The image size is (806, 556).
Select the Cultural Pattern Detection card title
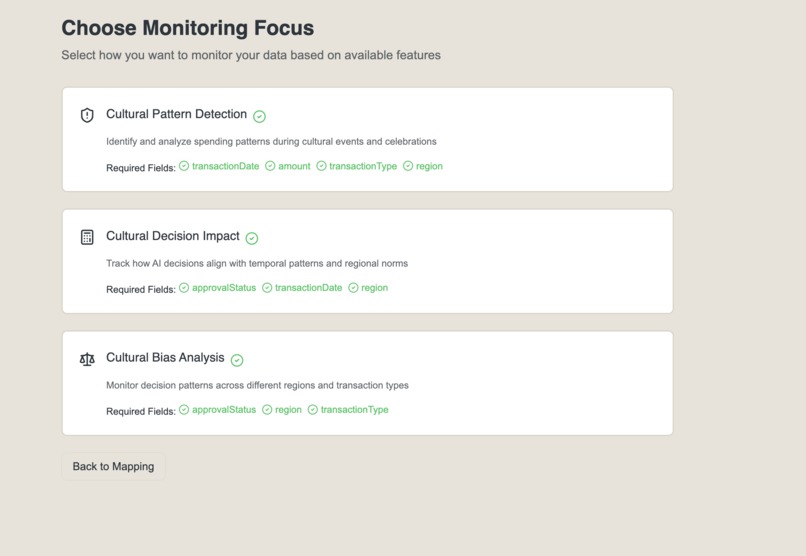176,114
